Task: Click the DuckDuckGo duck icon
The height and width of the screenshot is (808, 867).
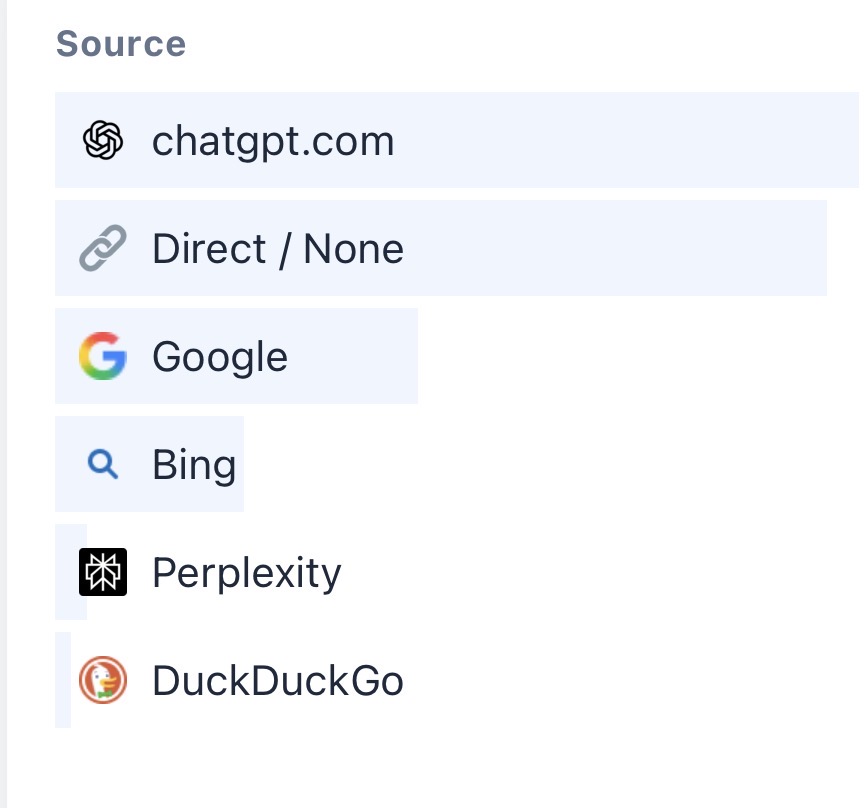Action: (103, 680)
